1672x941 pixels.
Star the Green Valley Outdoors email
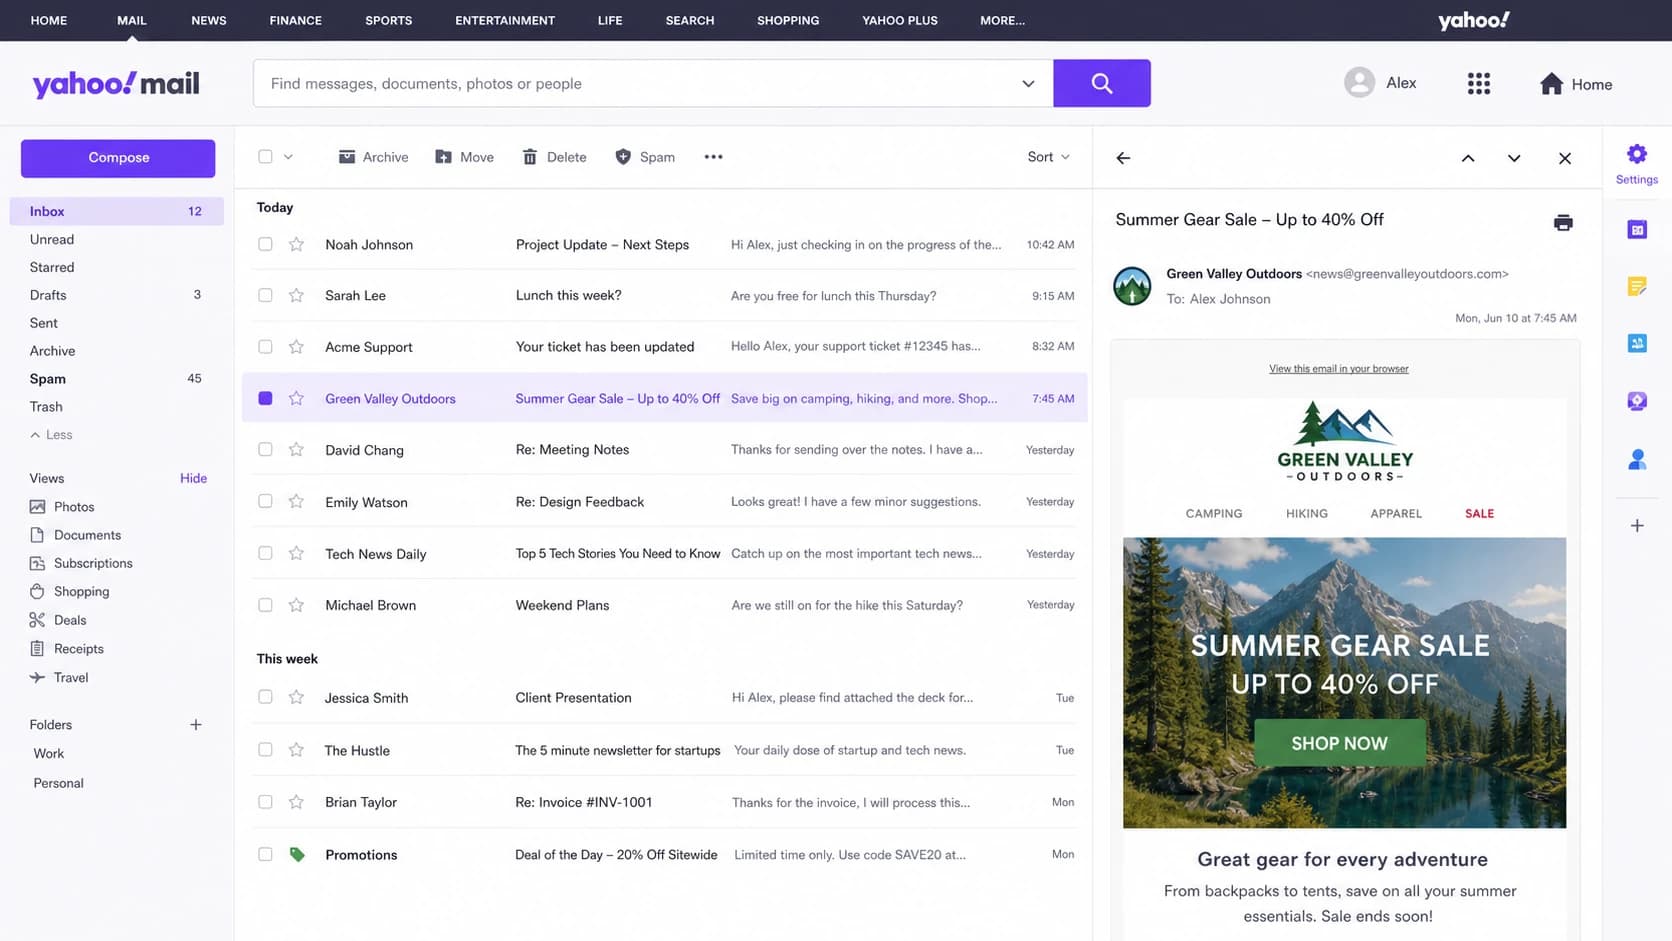tap(296, 398)
